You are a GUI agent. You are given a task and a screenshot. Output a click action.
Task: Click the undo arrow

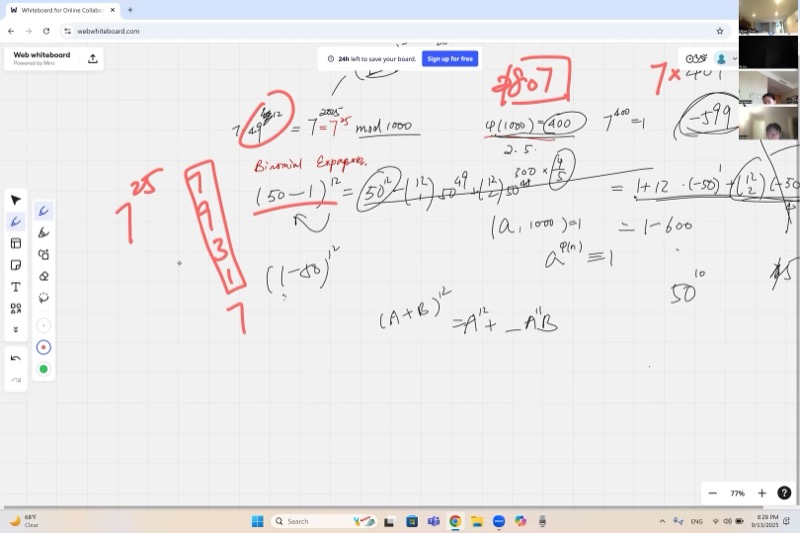click(15, 358)
